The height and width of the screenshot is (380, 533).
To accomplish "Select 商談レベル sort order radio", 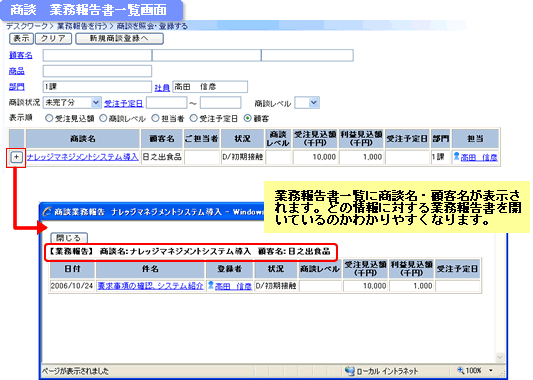I will coord(103,118).
